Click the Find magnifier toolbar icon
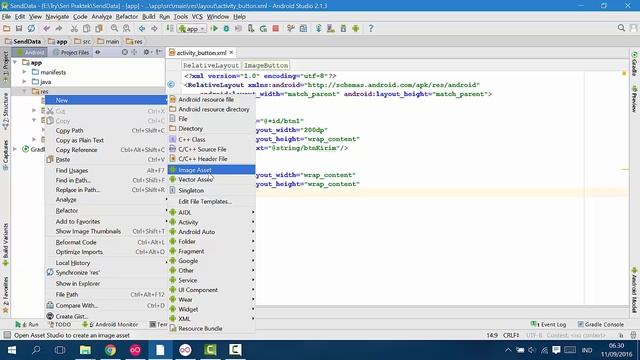Image resolution: width=640 pixels, height=360 pixels. pos(114,28)
